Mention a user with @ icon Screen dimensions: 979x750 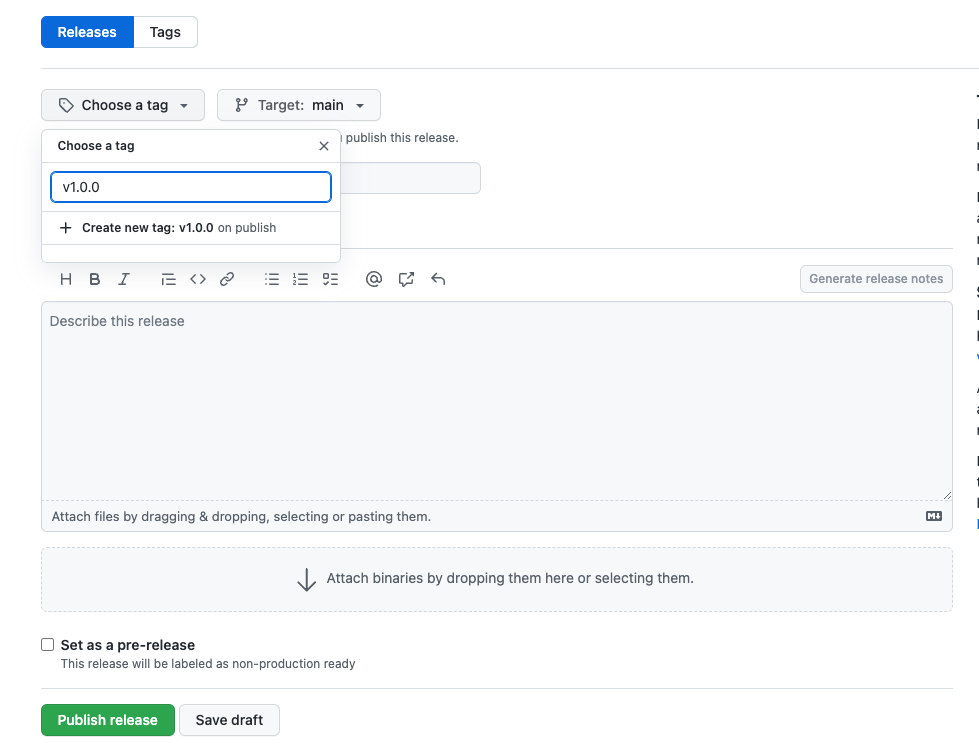(x=373, y=279)
